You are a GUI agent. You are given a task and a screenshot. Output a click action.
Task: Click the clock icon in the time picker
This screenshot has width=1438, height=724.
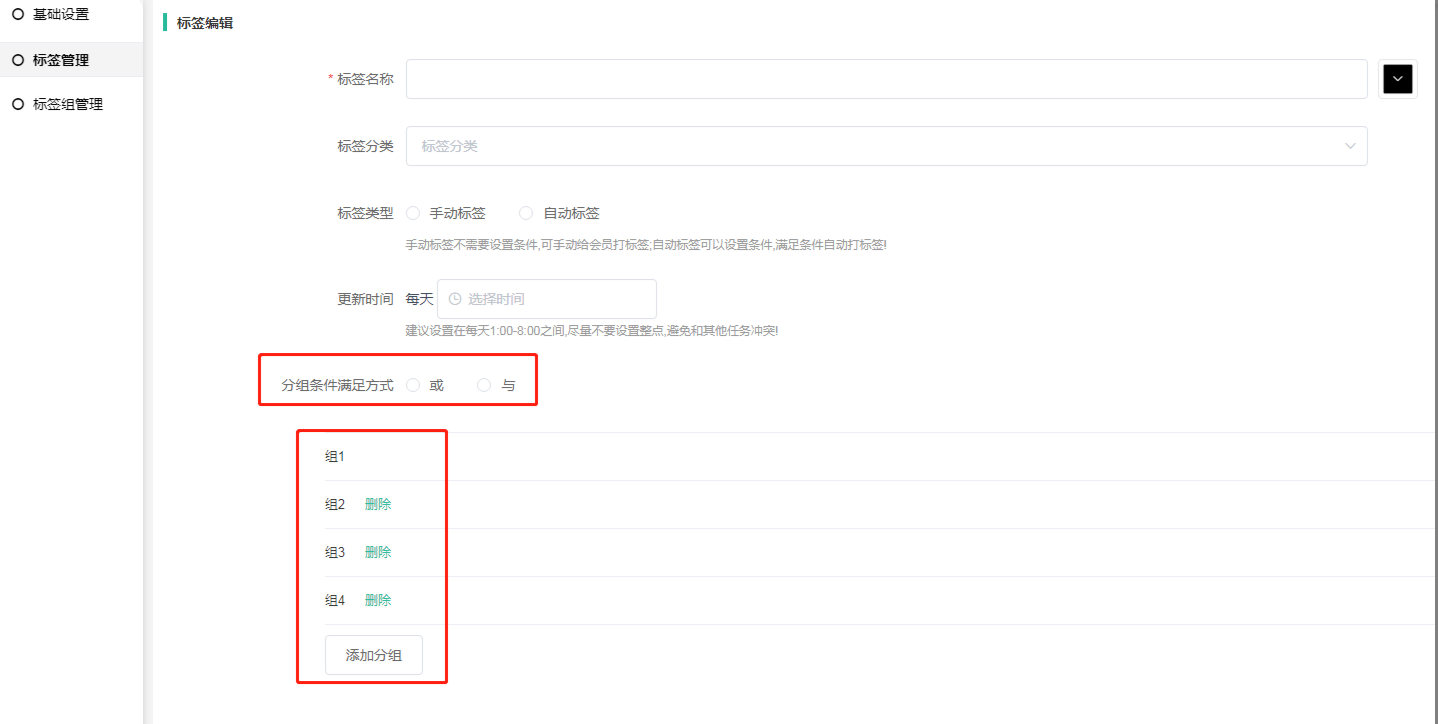click(x=455, y=299)
